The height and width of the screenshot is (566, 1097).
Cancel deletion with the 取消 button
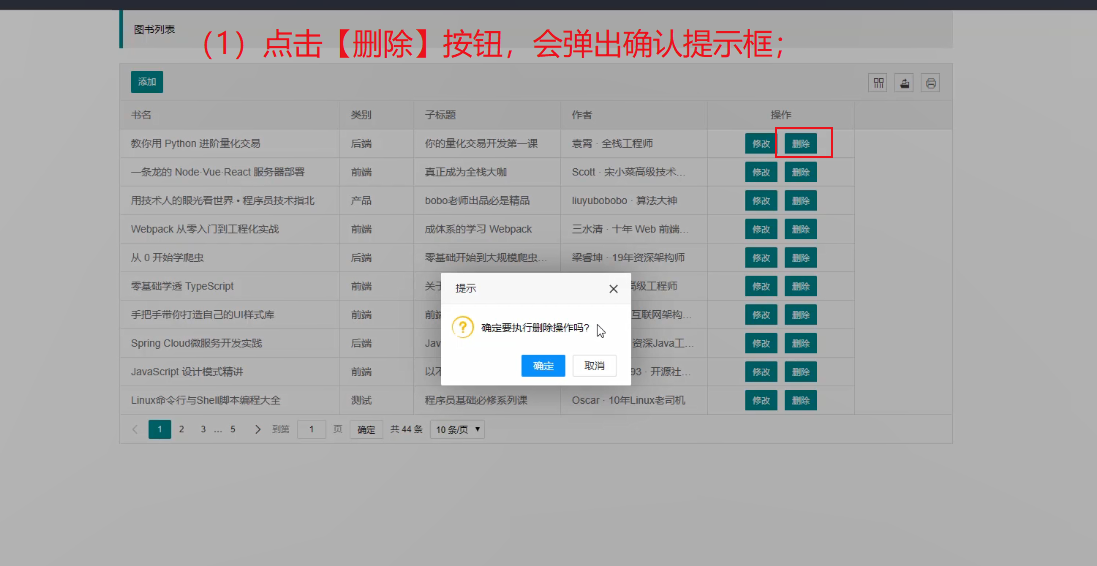click(x=595, y=366)
